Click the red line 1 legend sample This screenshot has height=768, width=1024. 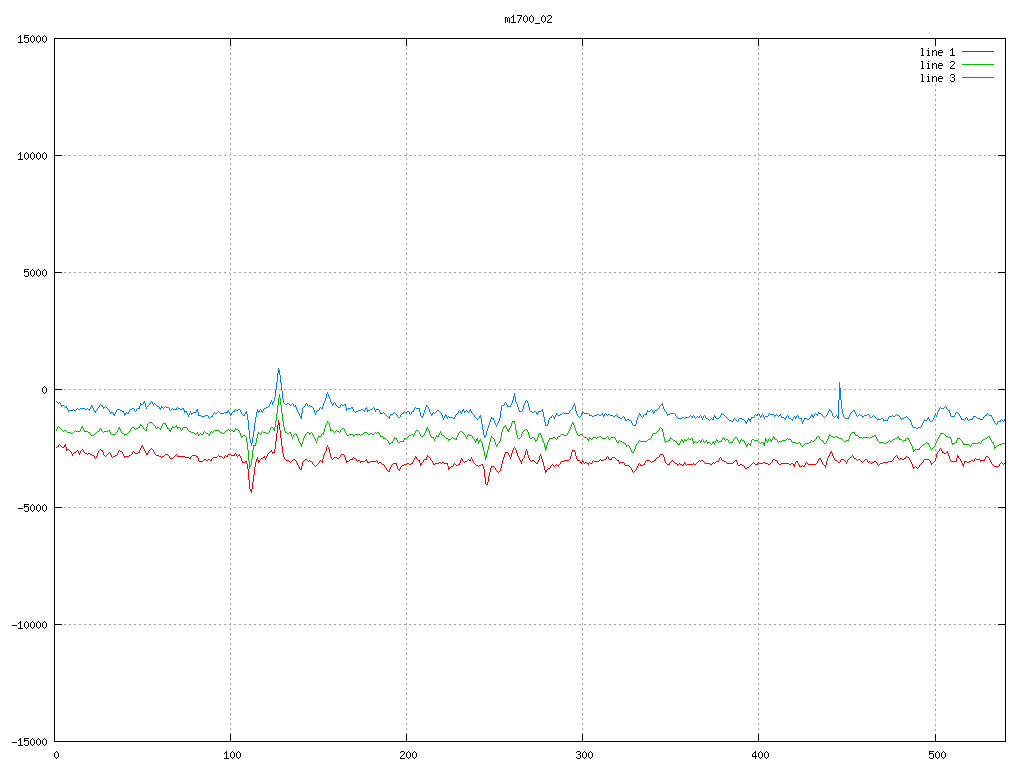coord(978,52)
